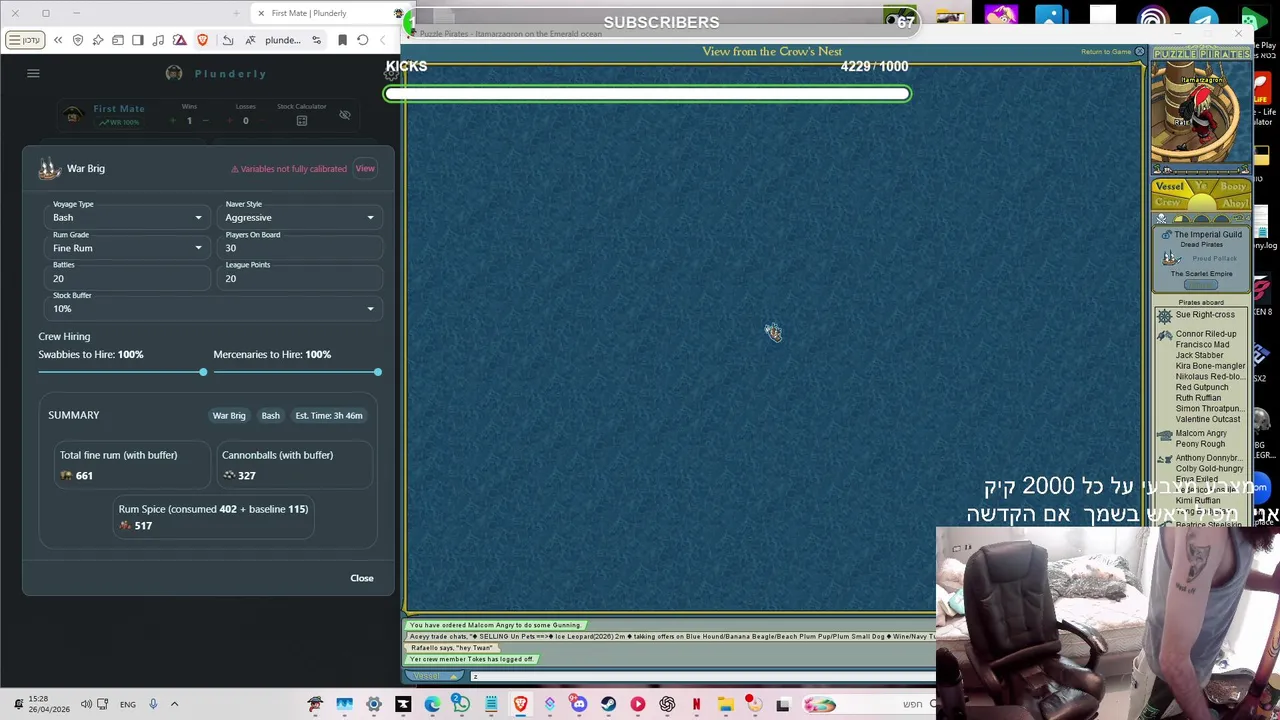Viewport: 1280px width, 720px height.
Task: Select the Vessel tab in Puzzle Pirates
Action: pos(1169,186)
